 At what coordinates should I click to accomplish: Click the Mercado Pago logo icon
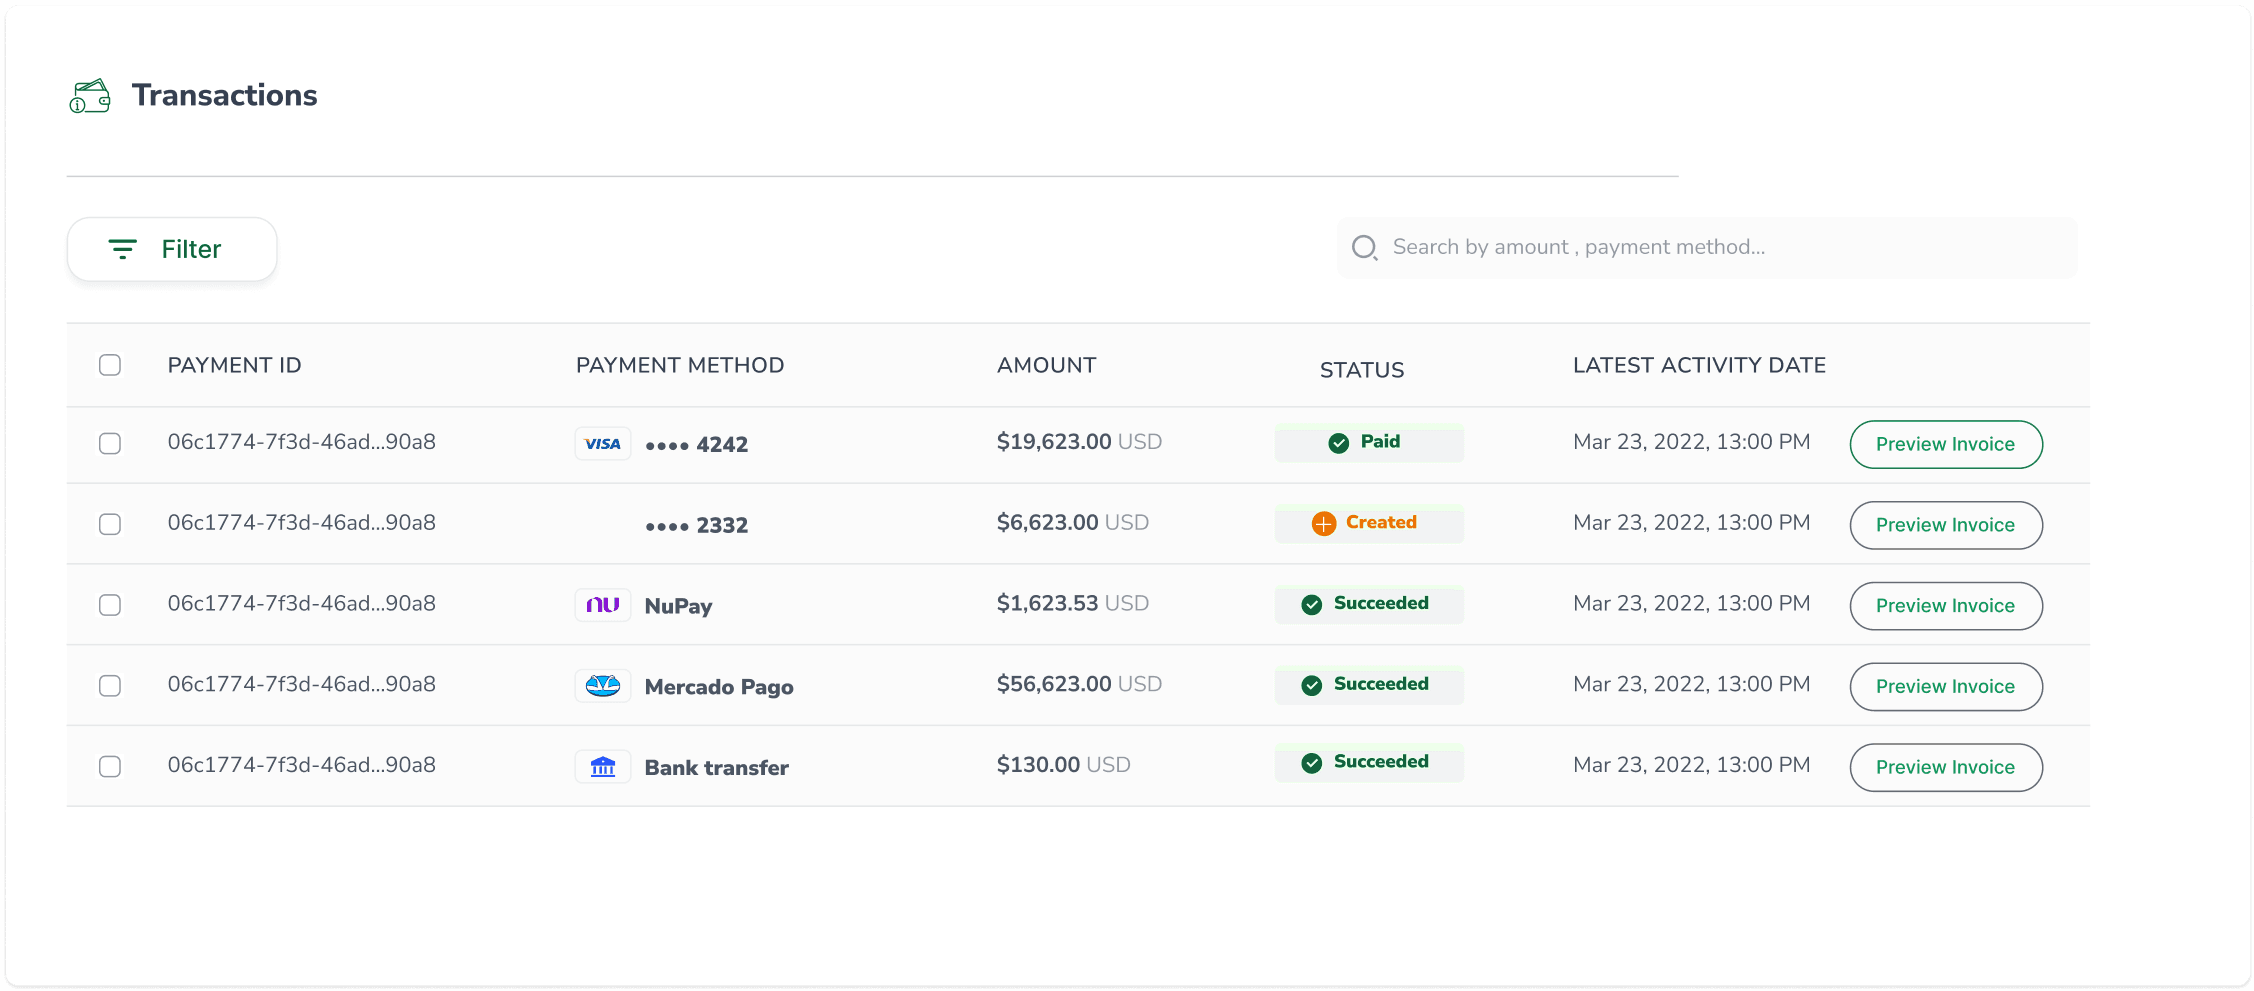[x=603, y=686]
